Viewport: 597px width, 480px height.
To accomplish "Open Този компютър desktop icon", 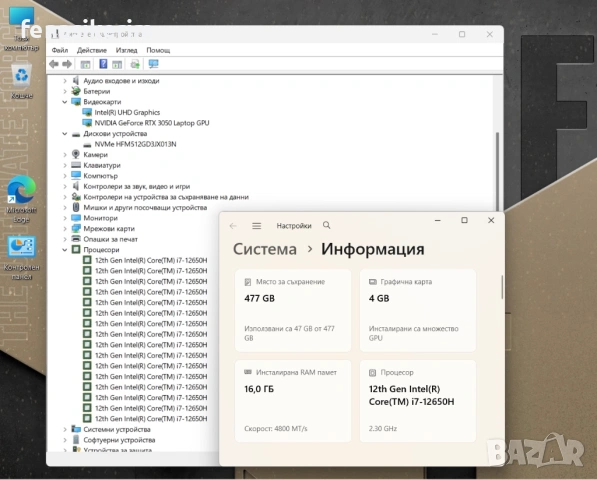I will click(21, 30).
